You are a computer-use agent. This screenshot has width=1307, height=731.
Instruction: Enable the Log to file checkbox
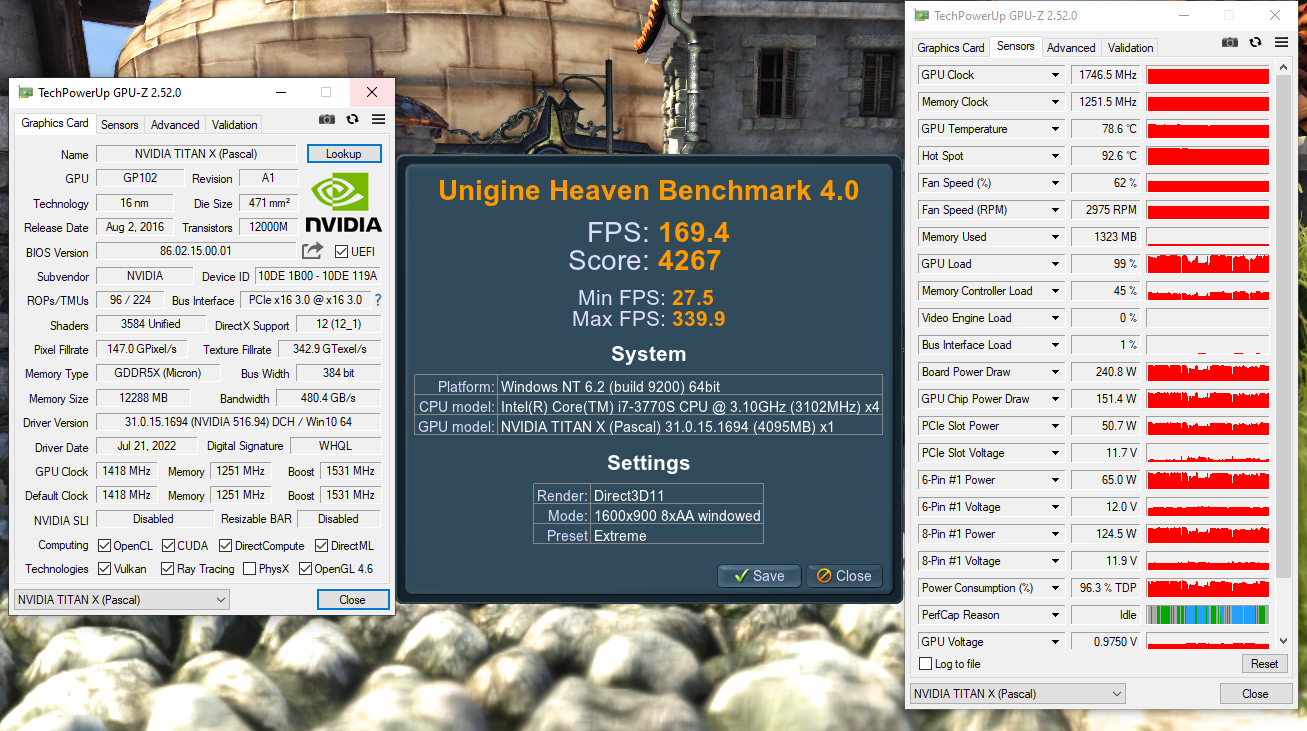coord(925,664)
